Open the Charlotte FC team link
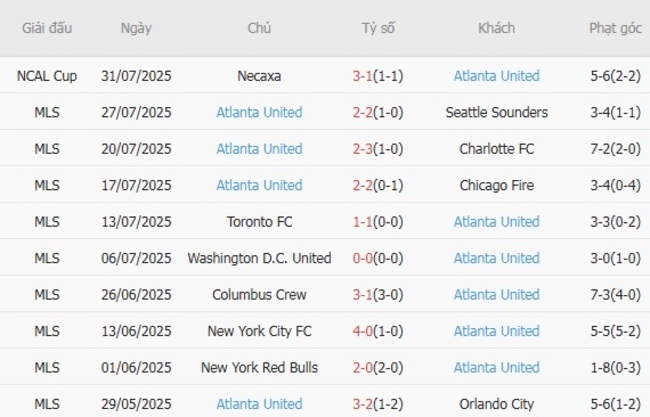Image resolution: width=650 pixels, height=417 pixels. coord(496,149)
